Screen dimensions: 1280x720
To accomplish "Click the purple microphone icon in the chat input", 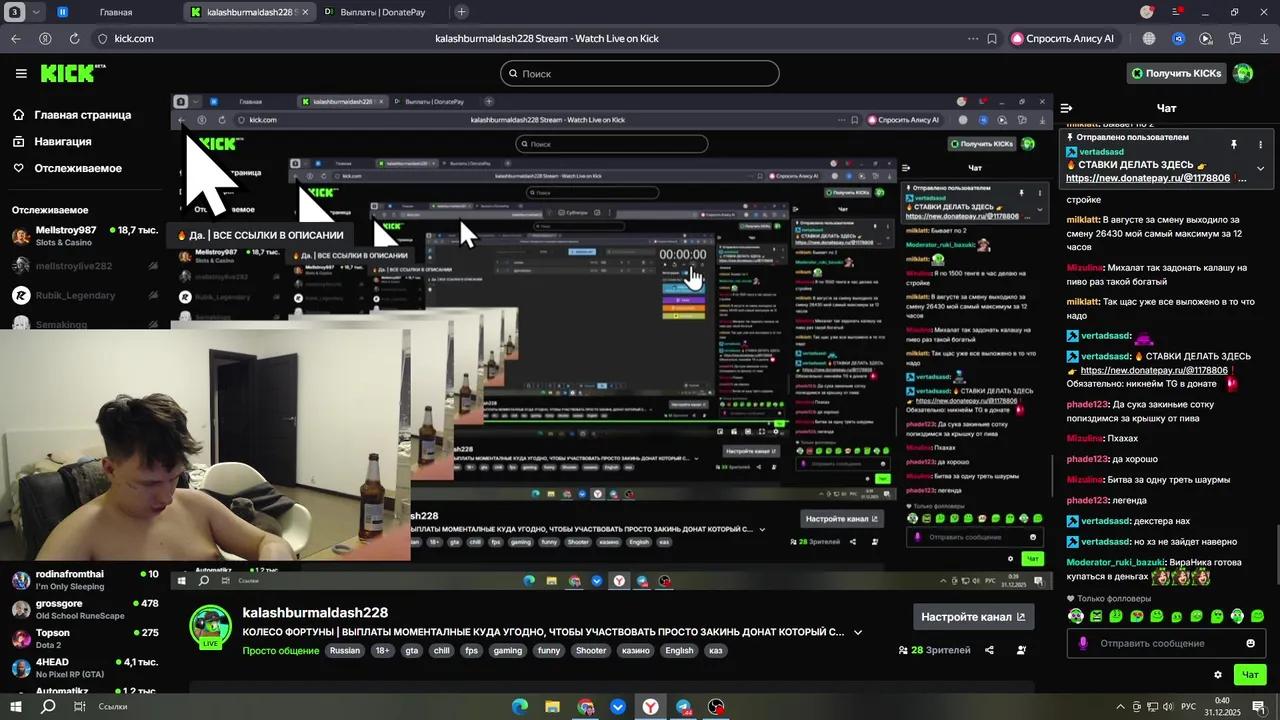I will [1083, 643].
